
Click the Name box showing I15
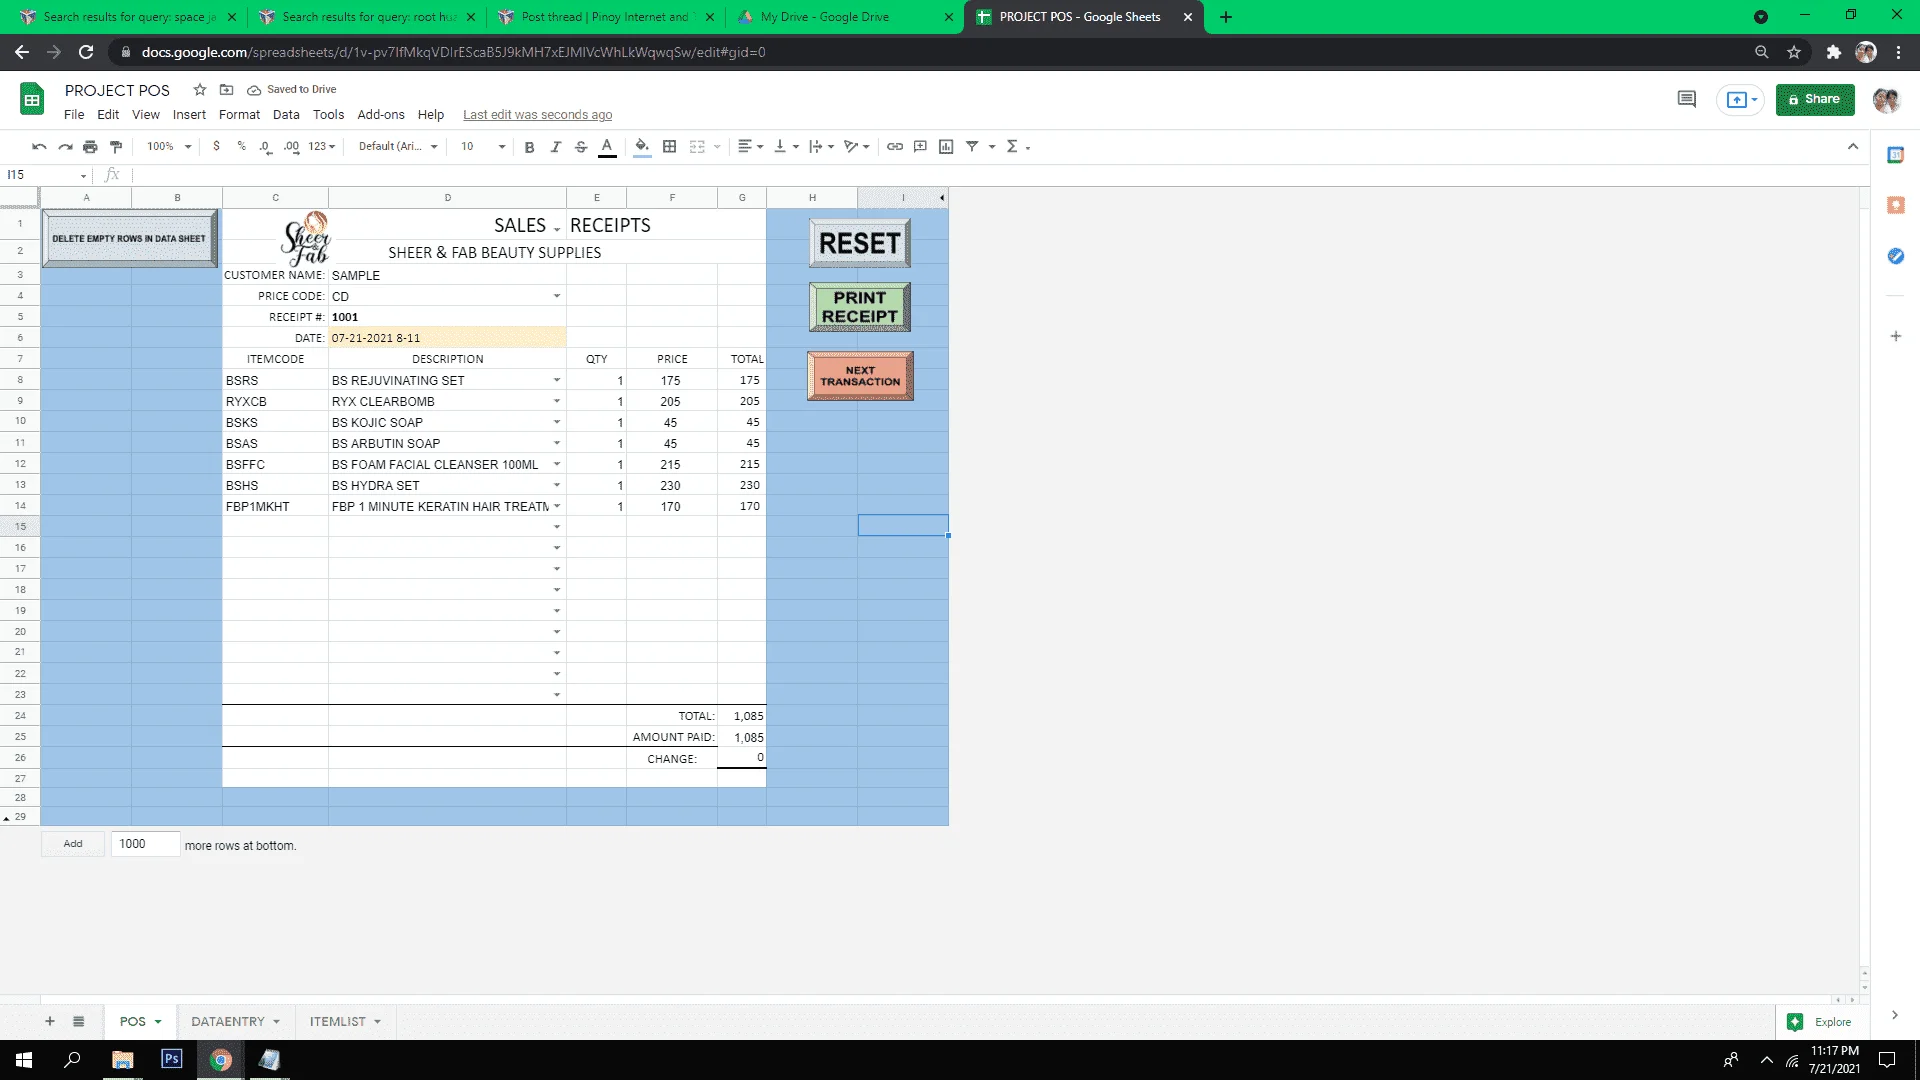click(46, 174)
